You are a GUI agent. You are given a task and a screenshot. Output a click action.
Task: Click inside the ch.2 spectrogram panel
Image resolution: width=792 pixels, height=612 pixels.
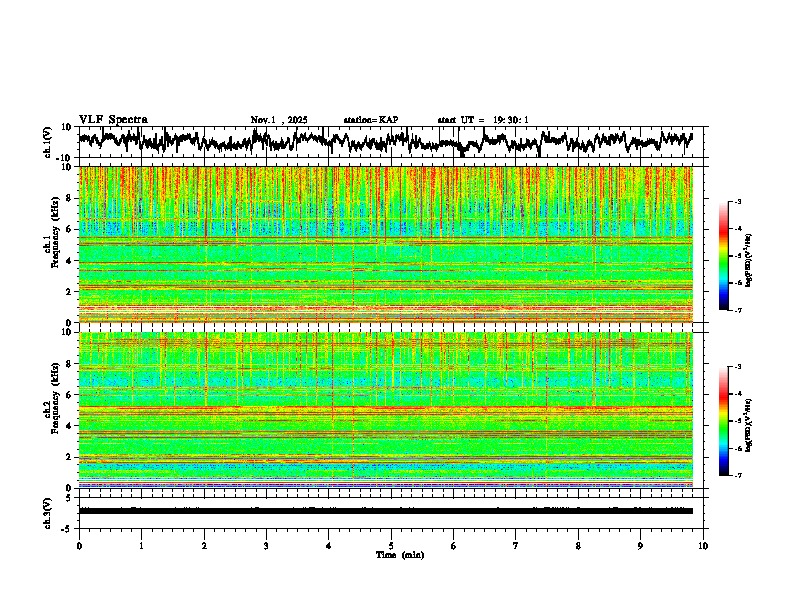tap(385, 410)
